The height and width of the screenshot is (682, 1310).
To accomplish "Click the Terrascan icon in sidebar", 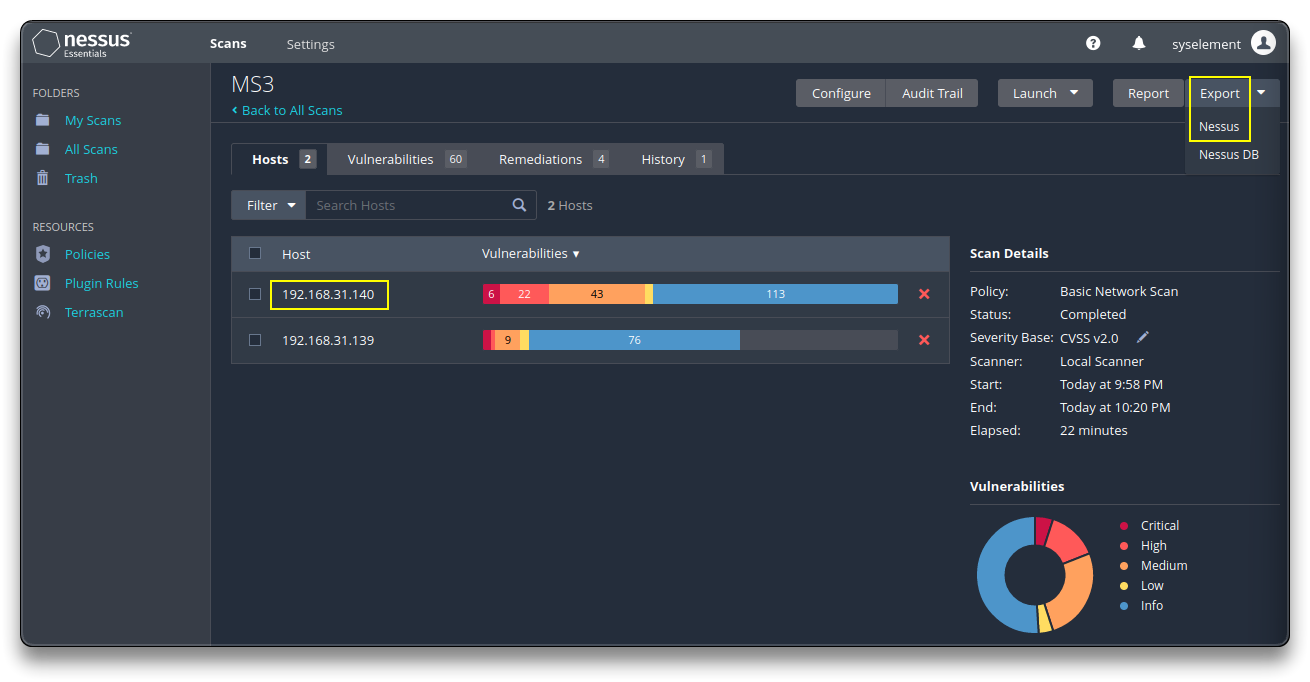I will tap(42, 312).
